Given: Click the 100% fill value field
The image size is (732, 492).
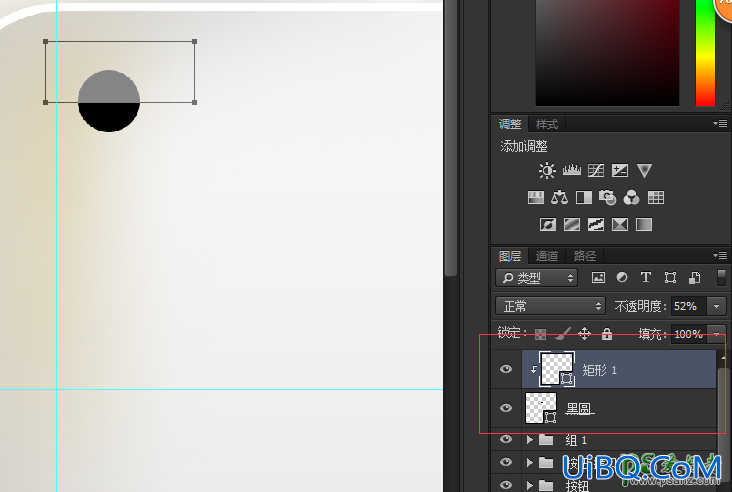Looking at the screenshot, I should 689,334.
